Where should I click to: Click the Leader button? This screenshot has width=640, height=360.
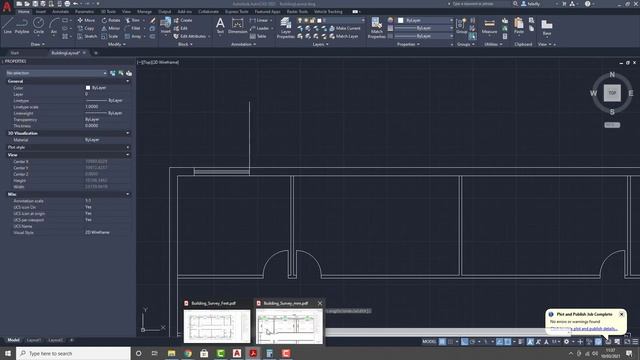pos(260,28)
